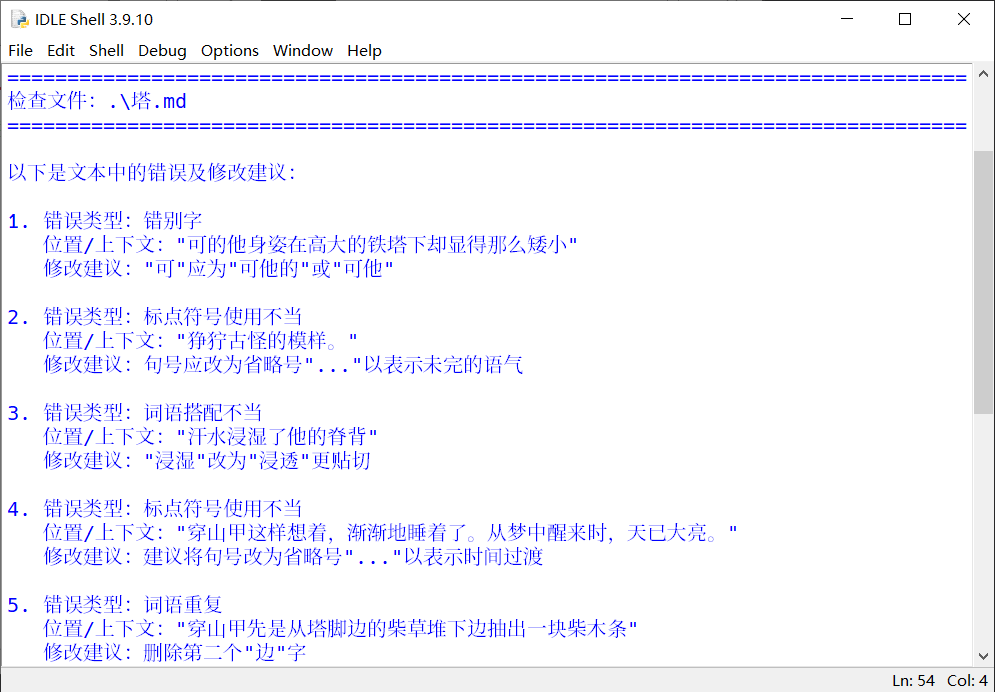Viewport: 995px width, 692px height.
Task: Click the line '3. 错误类型: 词语搭配不当'
Action: point(135,413)
